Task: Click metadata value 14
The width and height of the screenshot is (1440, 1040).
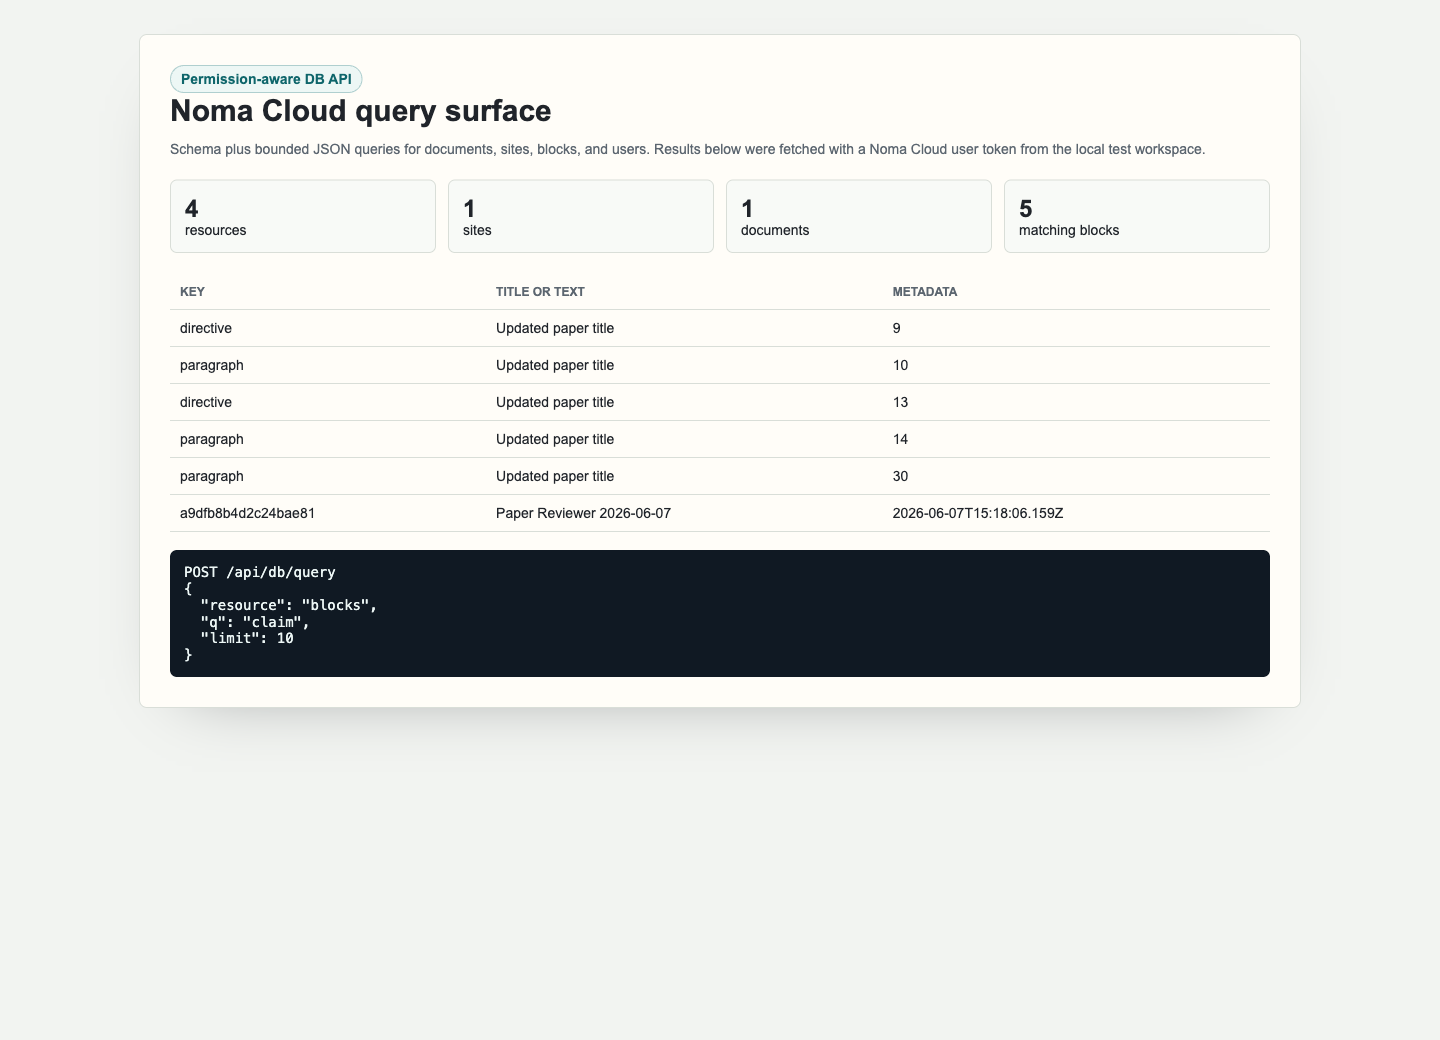Action: [901, 439]
